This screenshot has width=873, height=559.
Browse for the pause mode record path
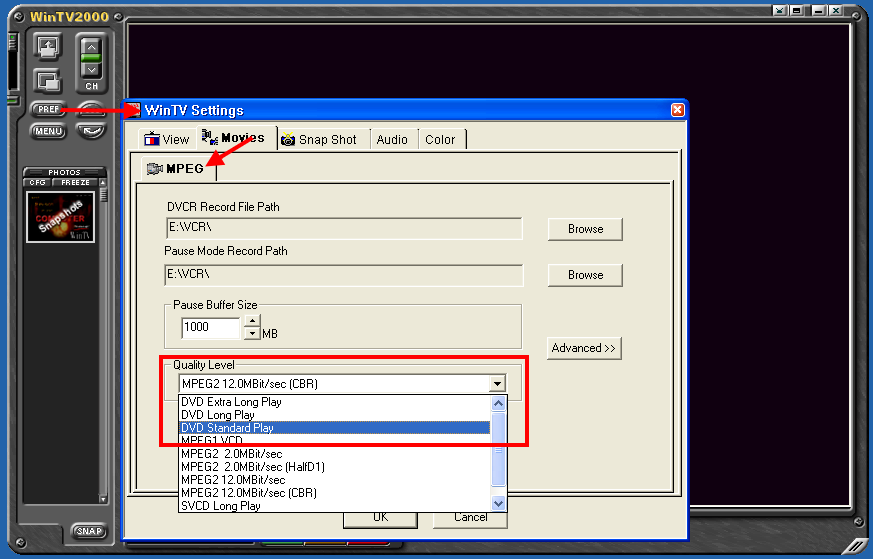(x=585, y=275)
